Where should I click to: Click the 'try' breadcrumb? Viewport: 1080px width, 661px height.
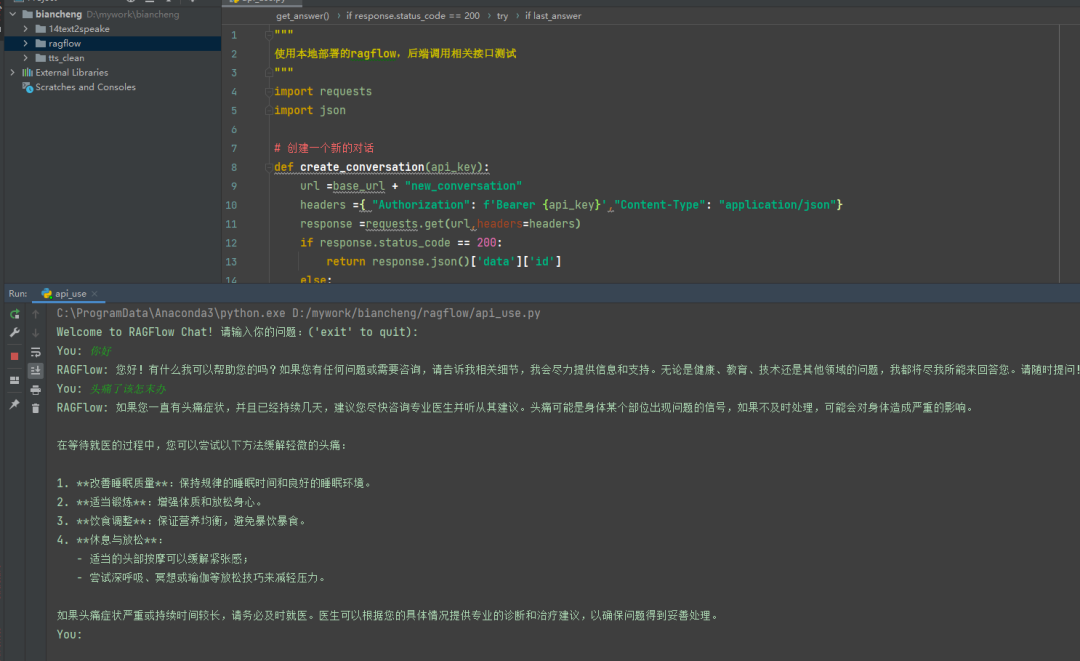(502, 16)
